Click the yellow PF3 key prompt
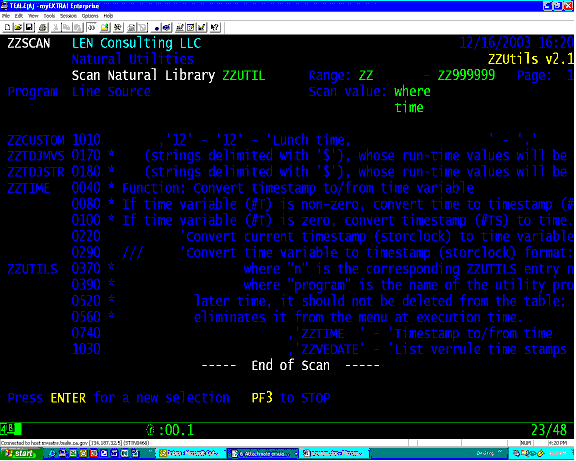 262,398
